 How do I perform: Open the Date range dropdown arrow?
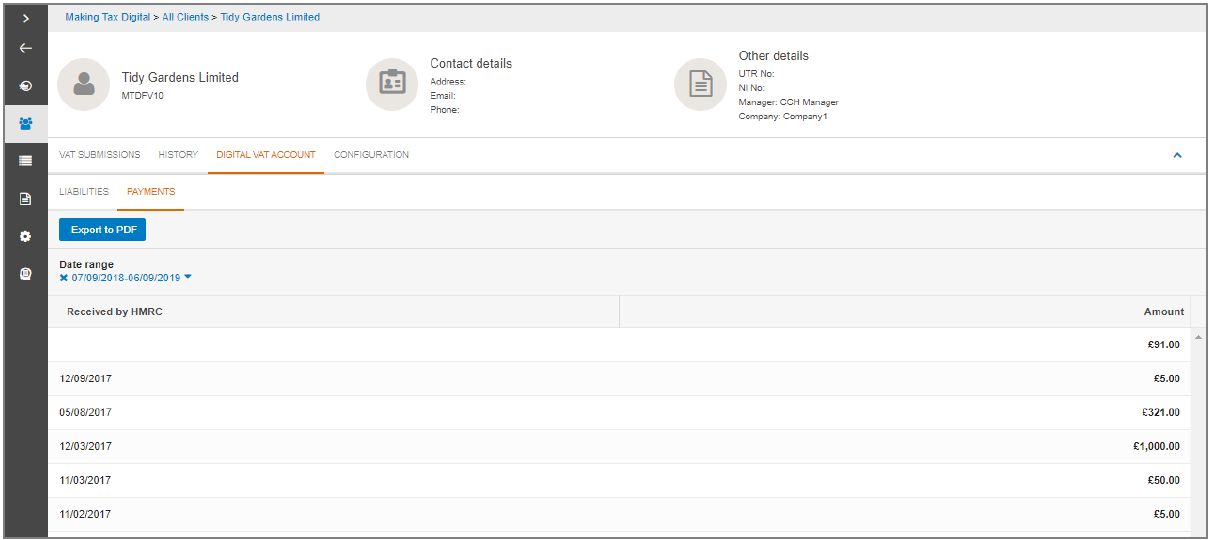(188, 278)
